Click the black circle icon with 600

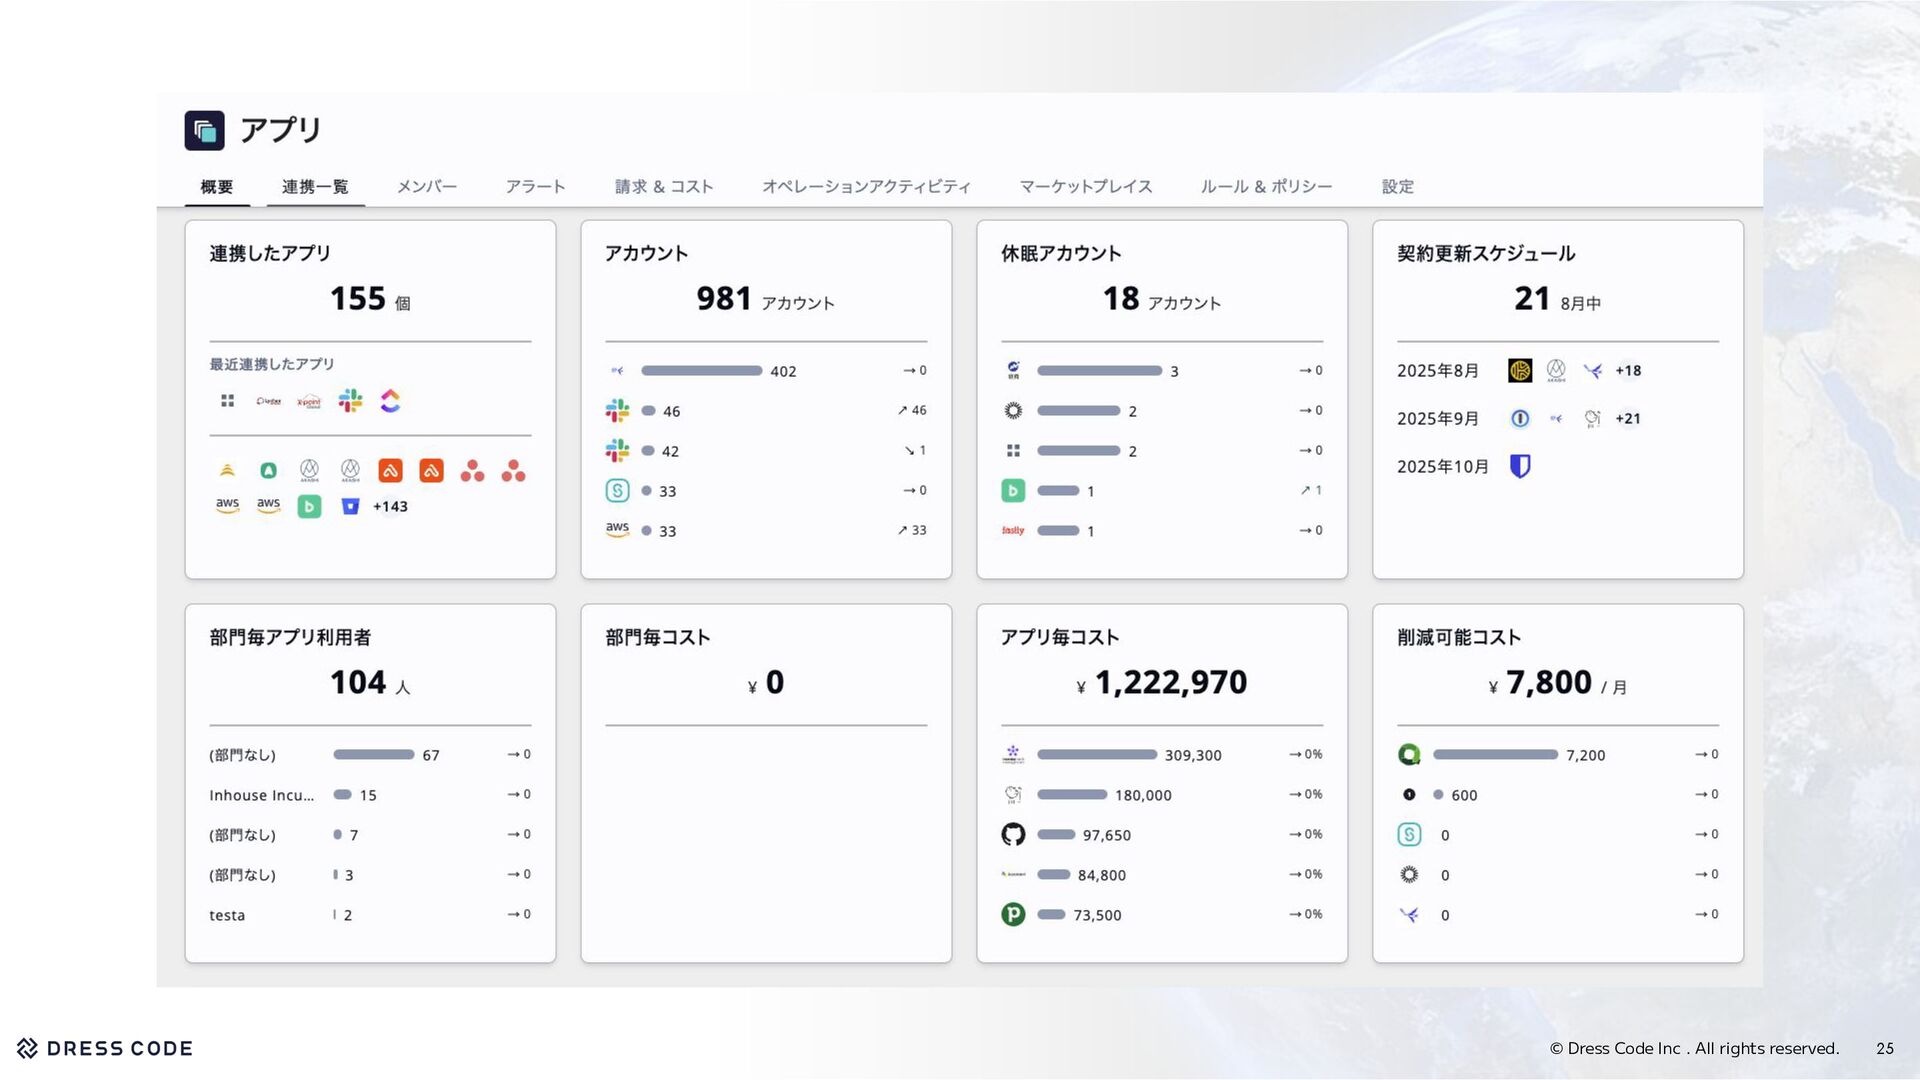point(1409,795)
